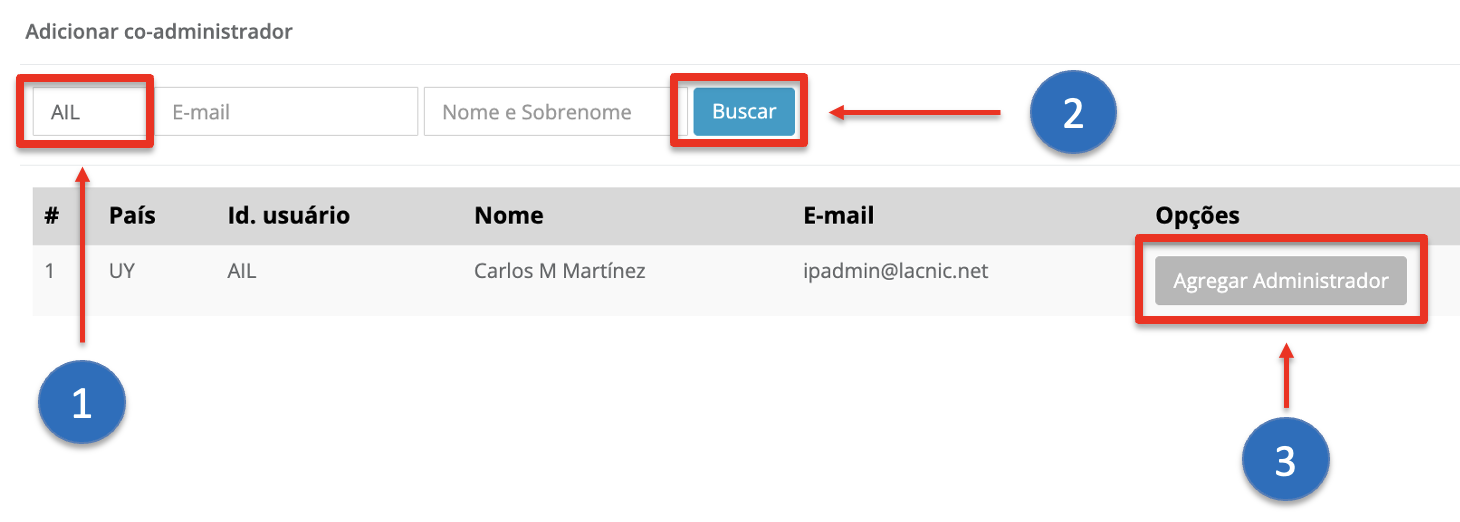The width and height of the screenshot is (1460, 522).
Task: Click the Id. usuário column header
Action: pyautogui.click(x=288, y=216)
